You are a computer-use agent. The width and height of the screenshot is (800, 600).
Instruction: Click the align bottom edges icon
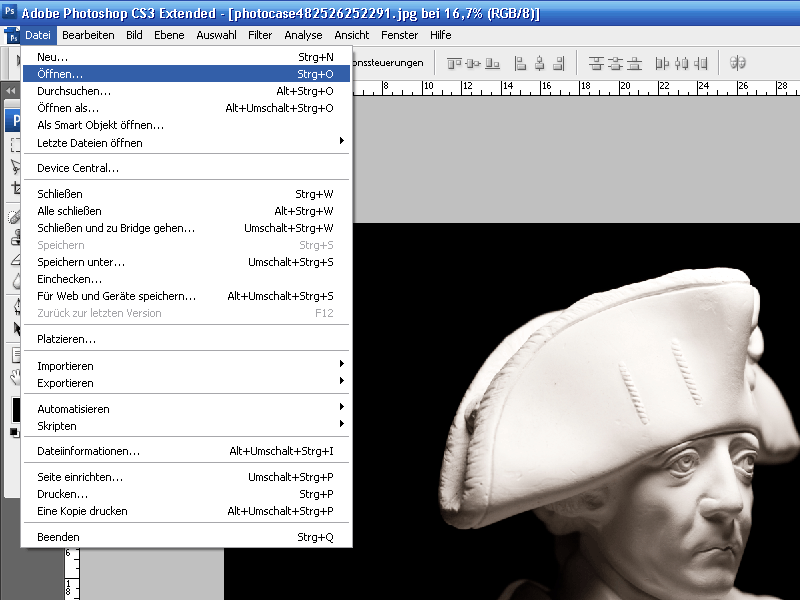click(x=492, y=63)
